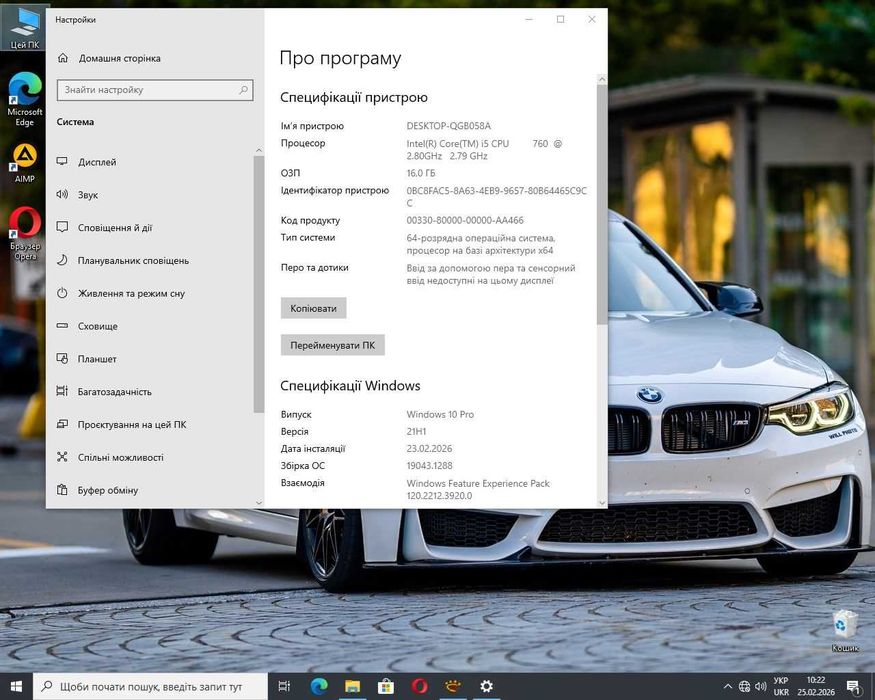Open the Display settings icon
The image size is (875, 700).
pos(62,162)
